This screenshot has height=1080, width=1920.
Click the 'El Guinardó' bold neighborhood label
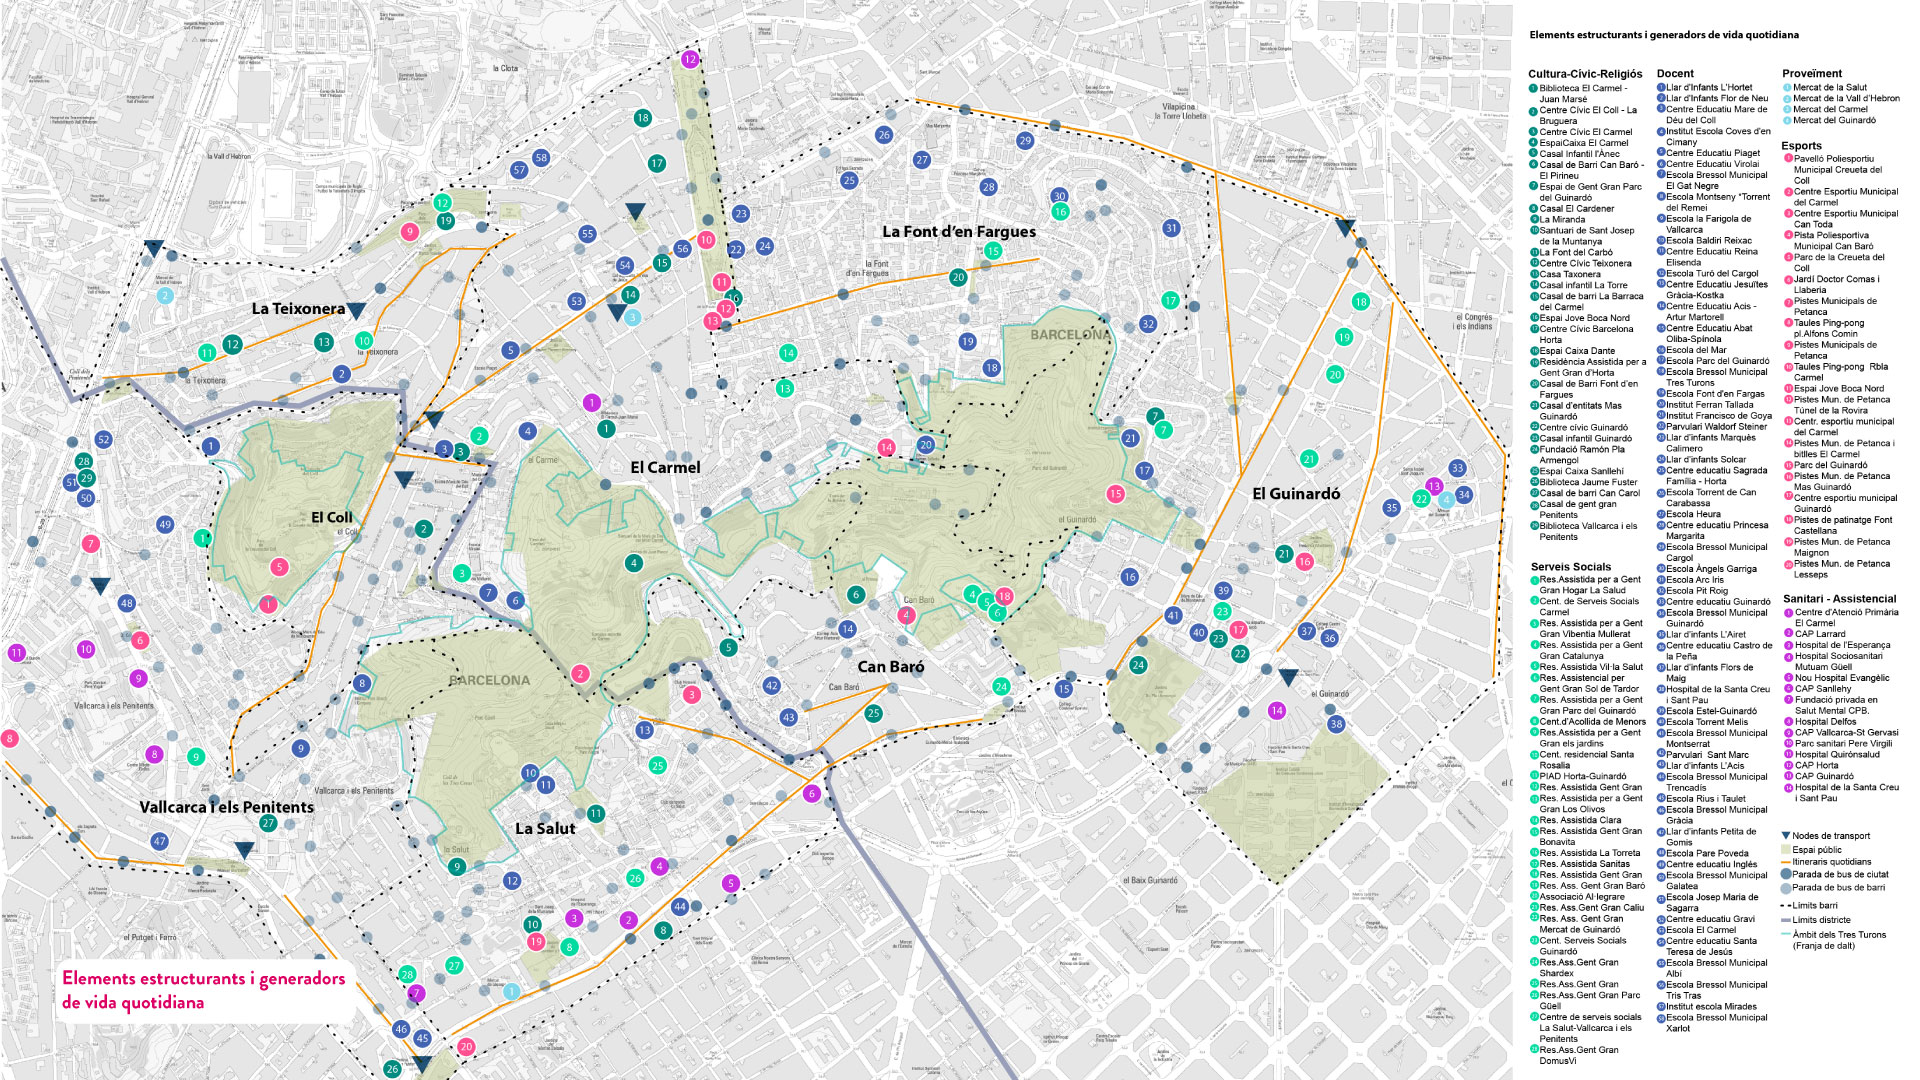pos(1296,493)
